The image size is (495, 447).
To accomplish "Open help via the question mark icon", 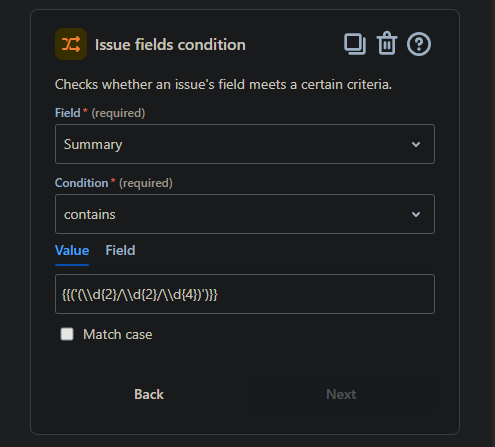I will [x=419, y=44].
